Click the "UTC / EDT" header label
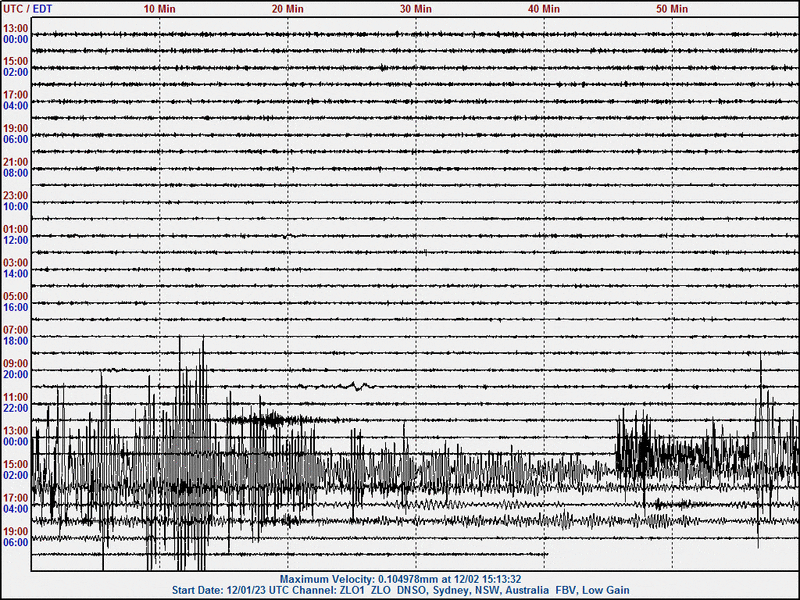 [28, 9]
